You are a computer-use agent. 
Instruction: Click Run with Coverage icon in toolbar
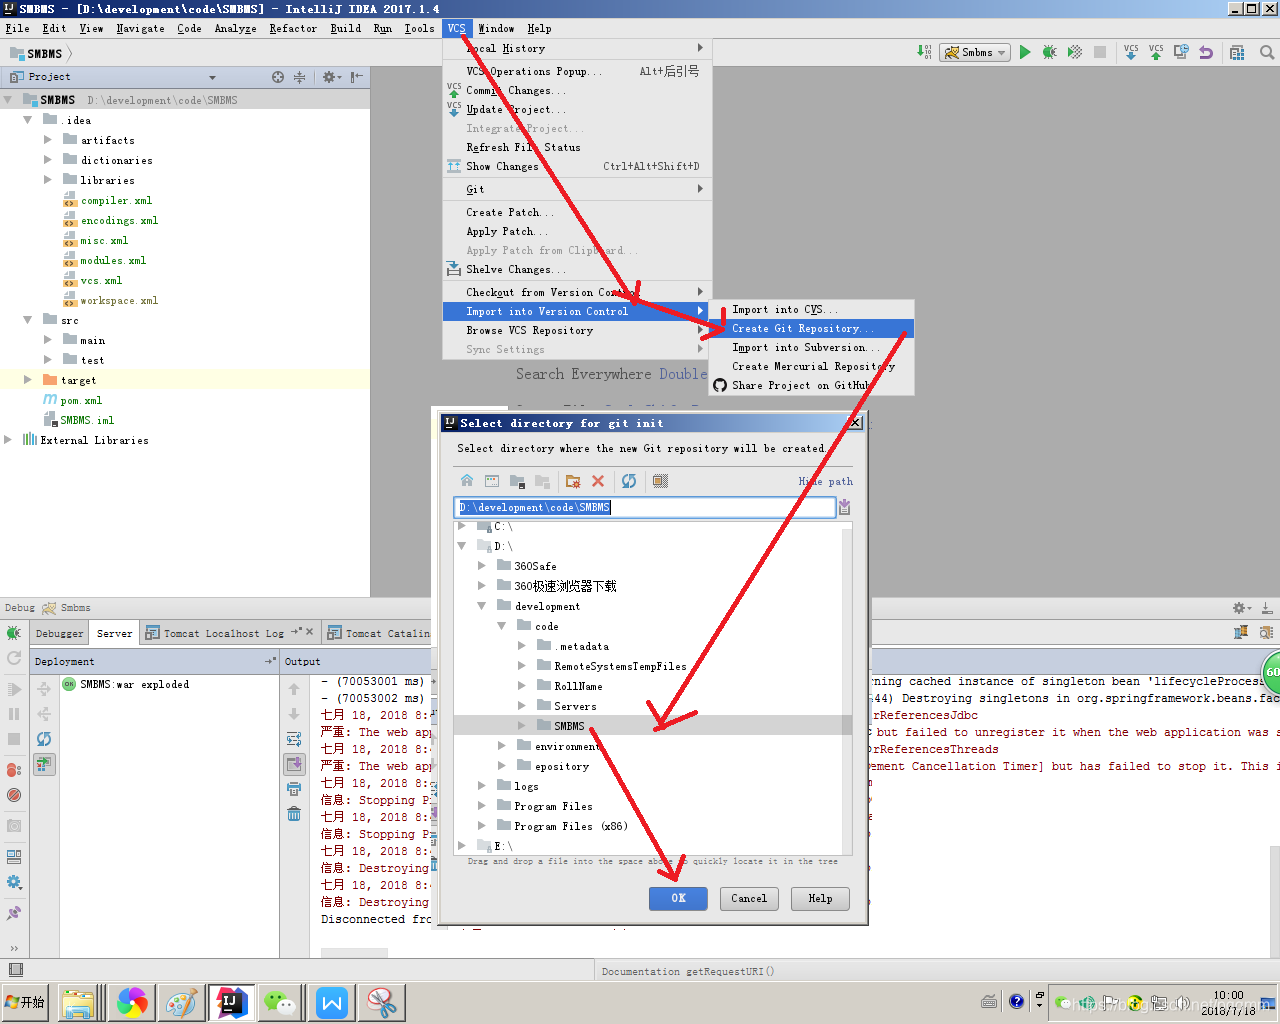1075,52
